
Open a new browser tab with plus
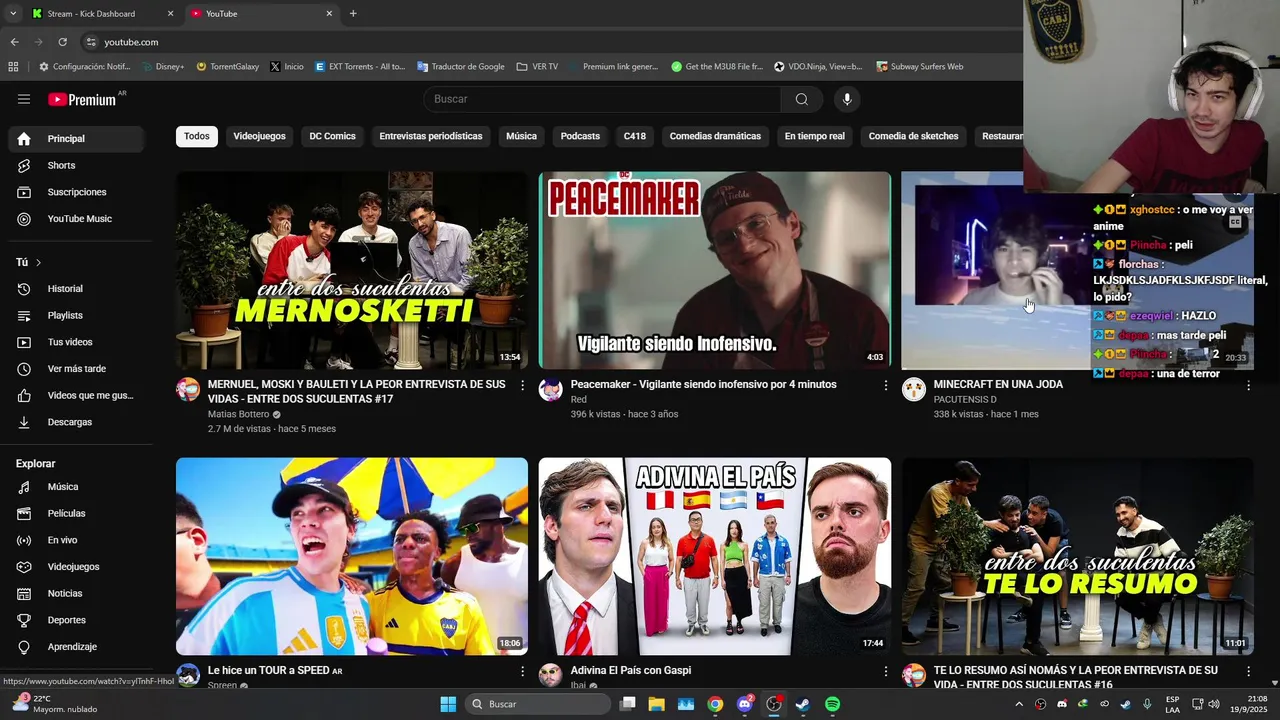(x=353, y=14)
